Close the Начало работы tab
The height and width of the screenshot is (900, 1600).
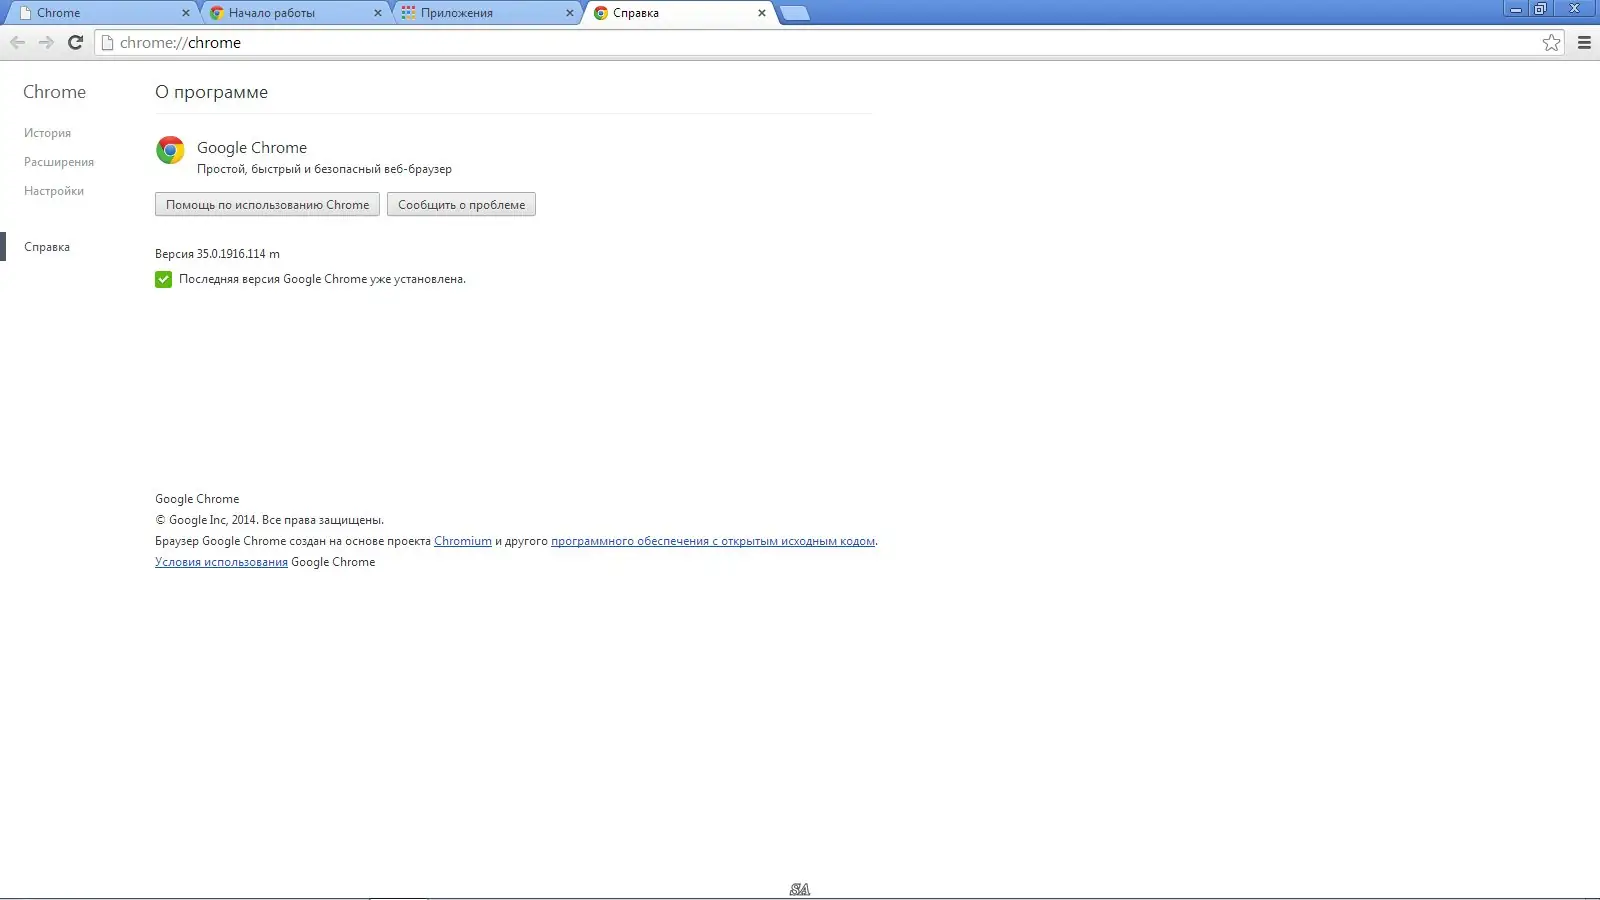click(378, 13)
